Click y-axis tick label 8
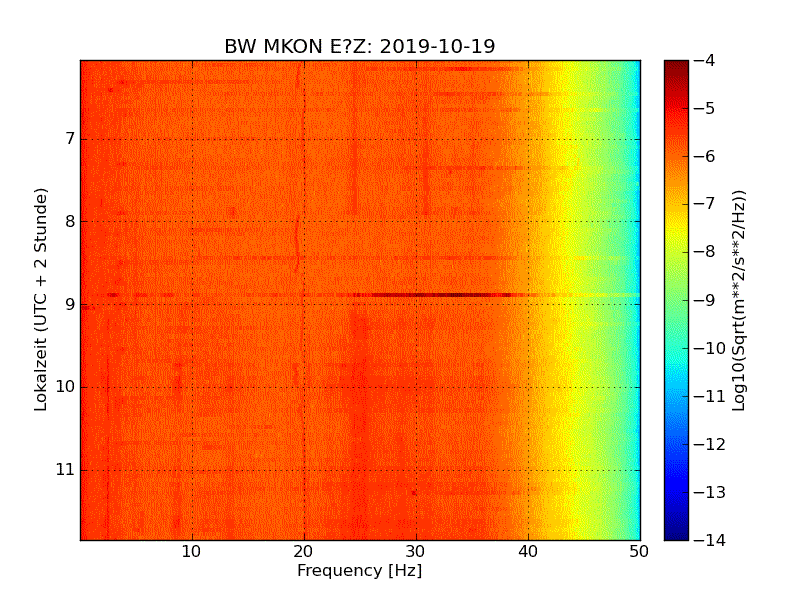This screenshot has height=600, width=800. (70, 221)
